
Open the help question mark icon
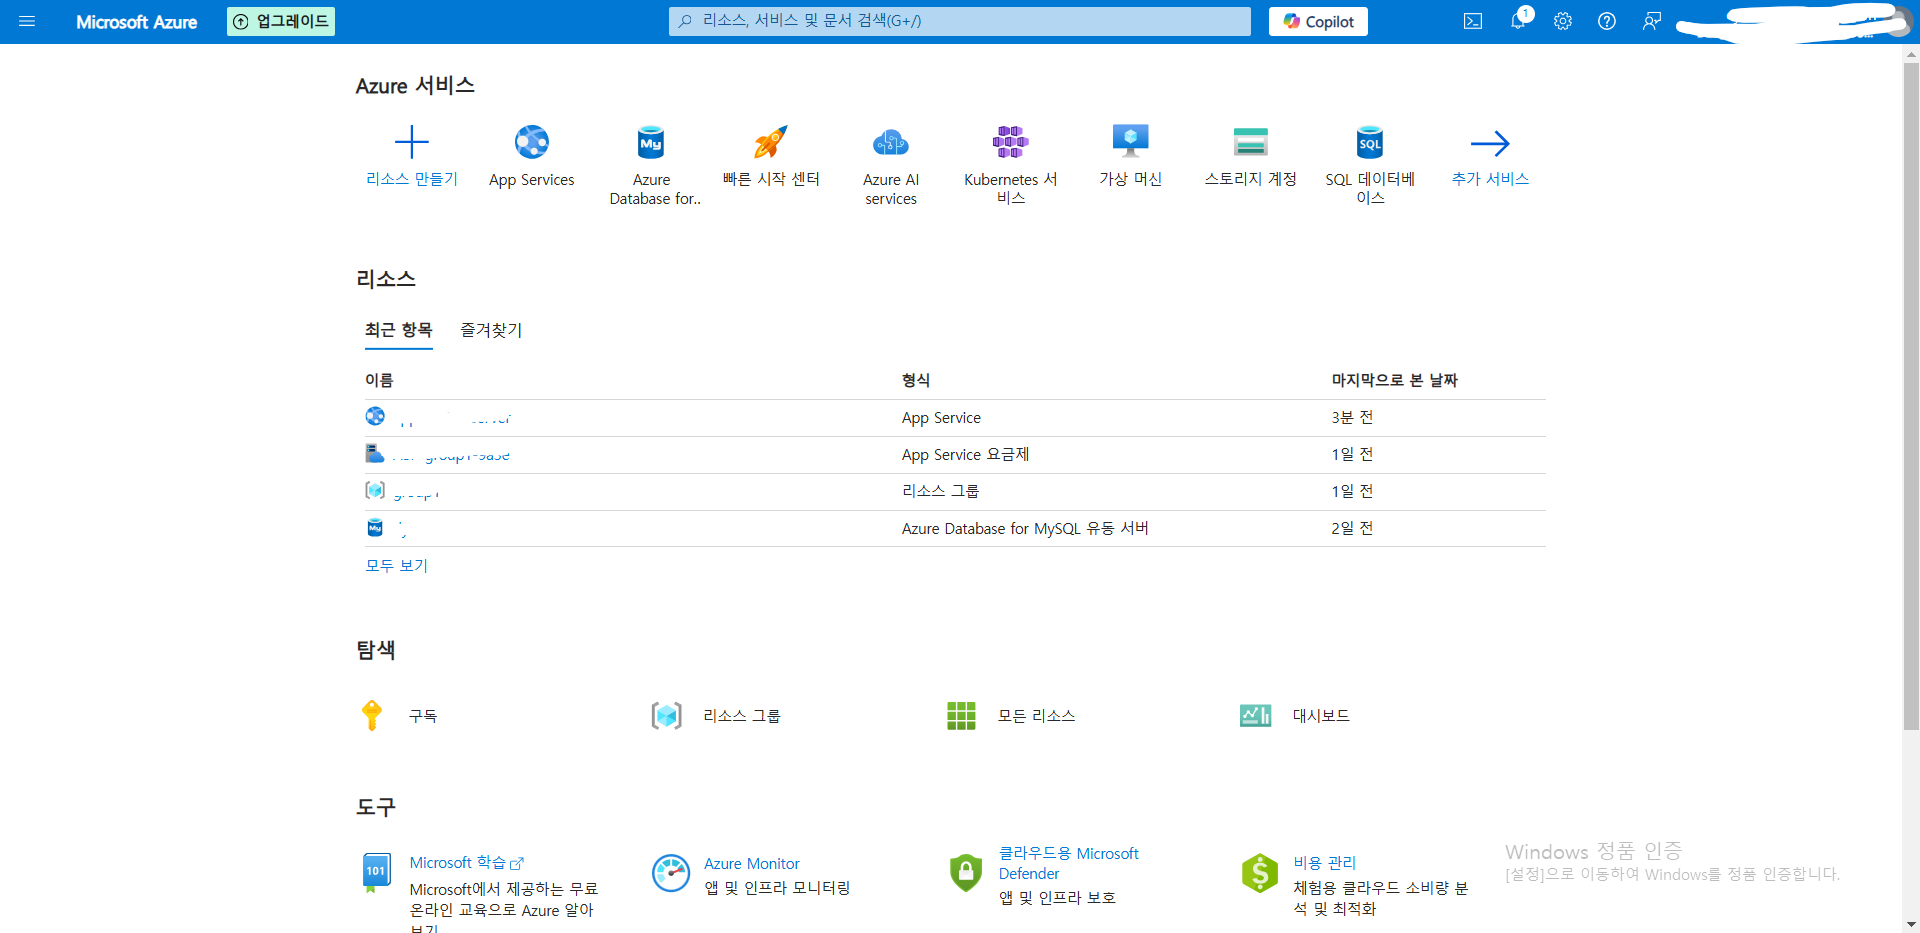(x=1607, y=21)
